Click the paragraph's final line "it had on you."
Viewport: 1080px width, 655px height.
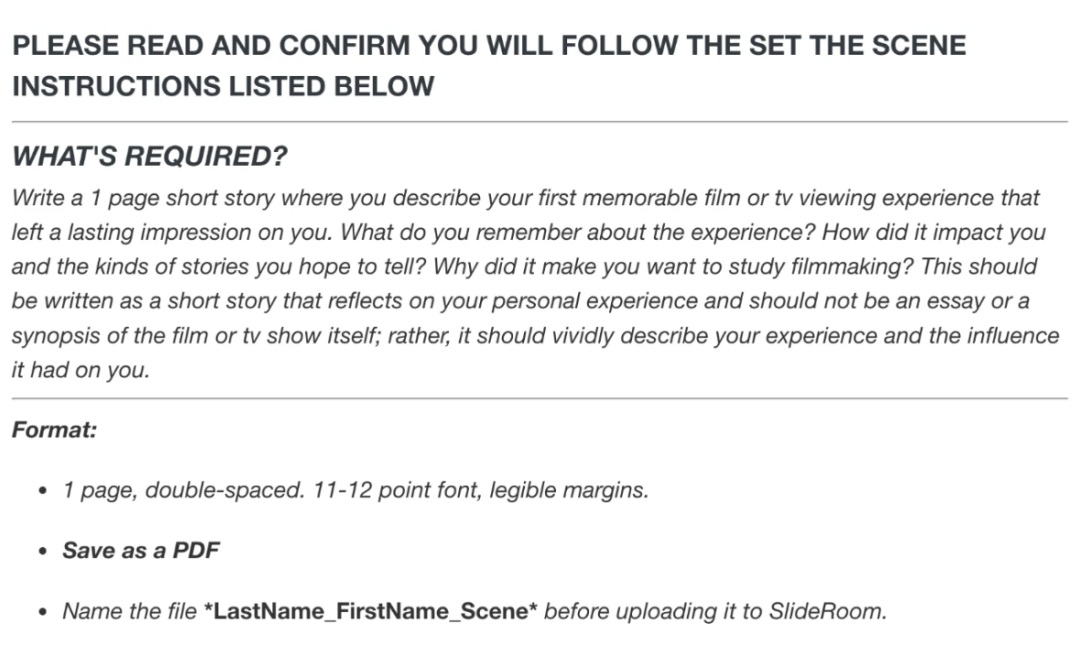coord(81,370)
